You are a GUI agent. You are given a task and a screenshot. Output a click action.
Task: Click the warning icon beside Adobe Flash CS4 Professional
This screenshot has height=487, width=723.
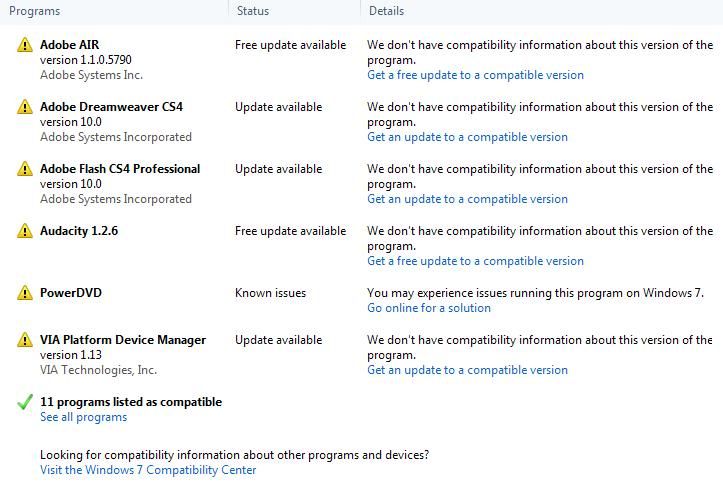tap(25, 169)
